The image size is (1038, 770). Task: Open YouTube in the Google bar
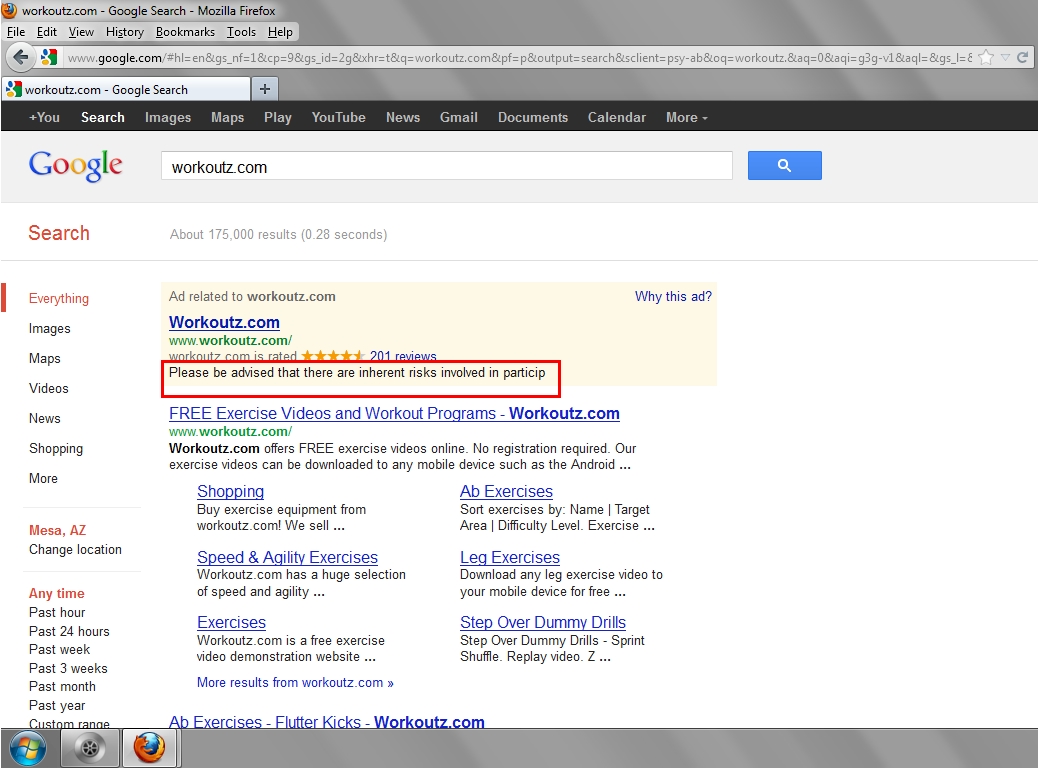click(x=338, y=117)
